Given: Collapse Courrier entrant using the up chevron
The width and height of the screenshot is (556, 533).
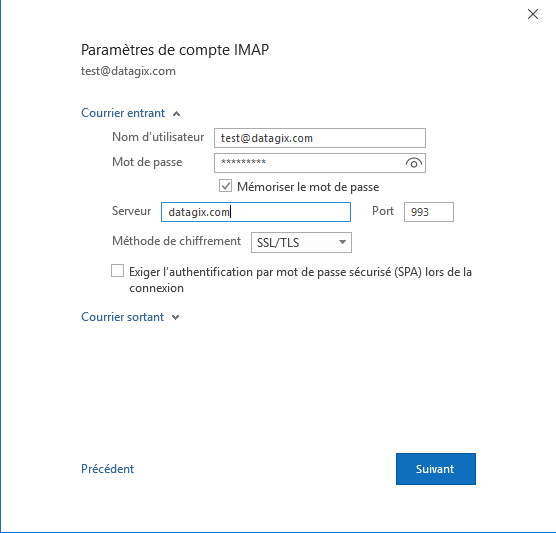Looking at the screenshot, I should pos(176,113).
